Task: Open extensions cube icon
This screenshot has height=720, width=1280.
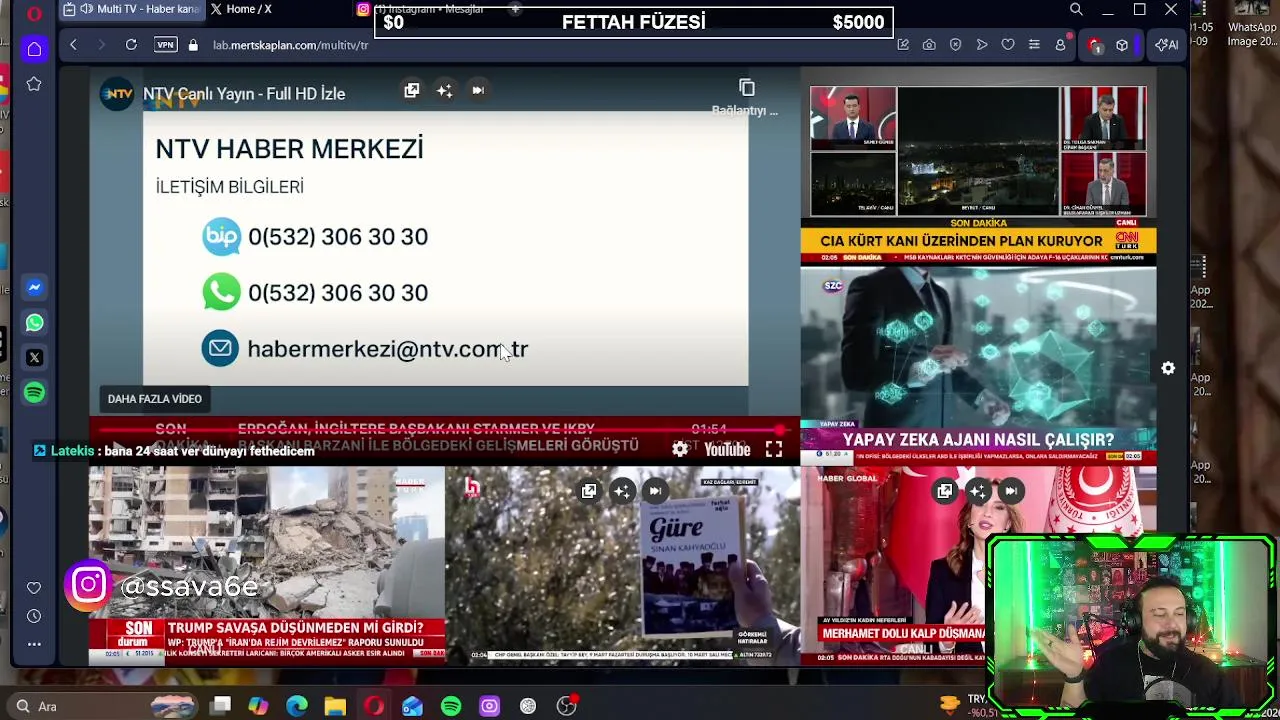Action: 1122,45
